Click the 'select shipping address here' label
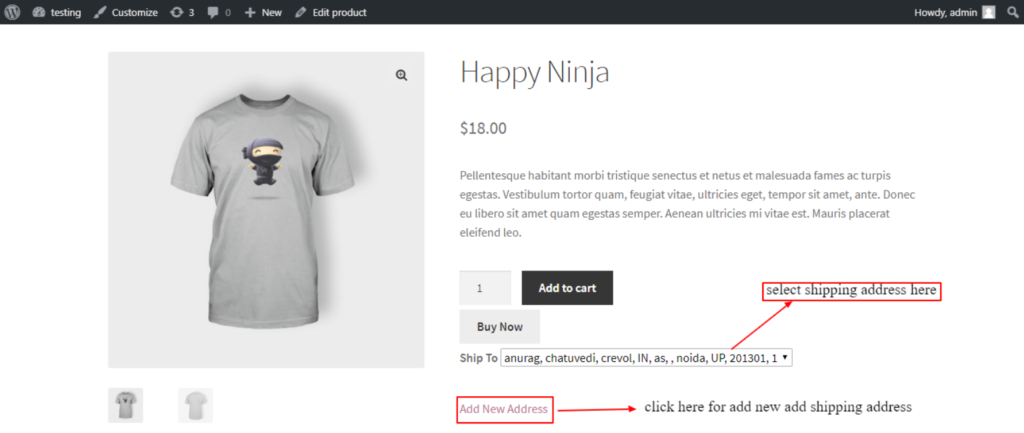Viewport: 1024px width, 433px height. 851,291
